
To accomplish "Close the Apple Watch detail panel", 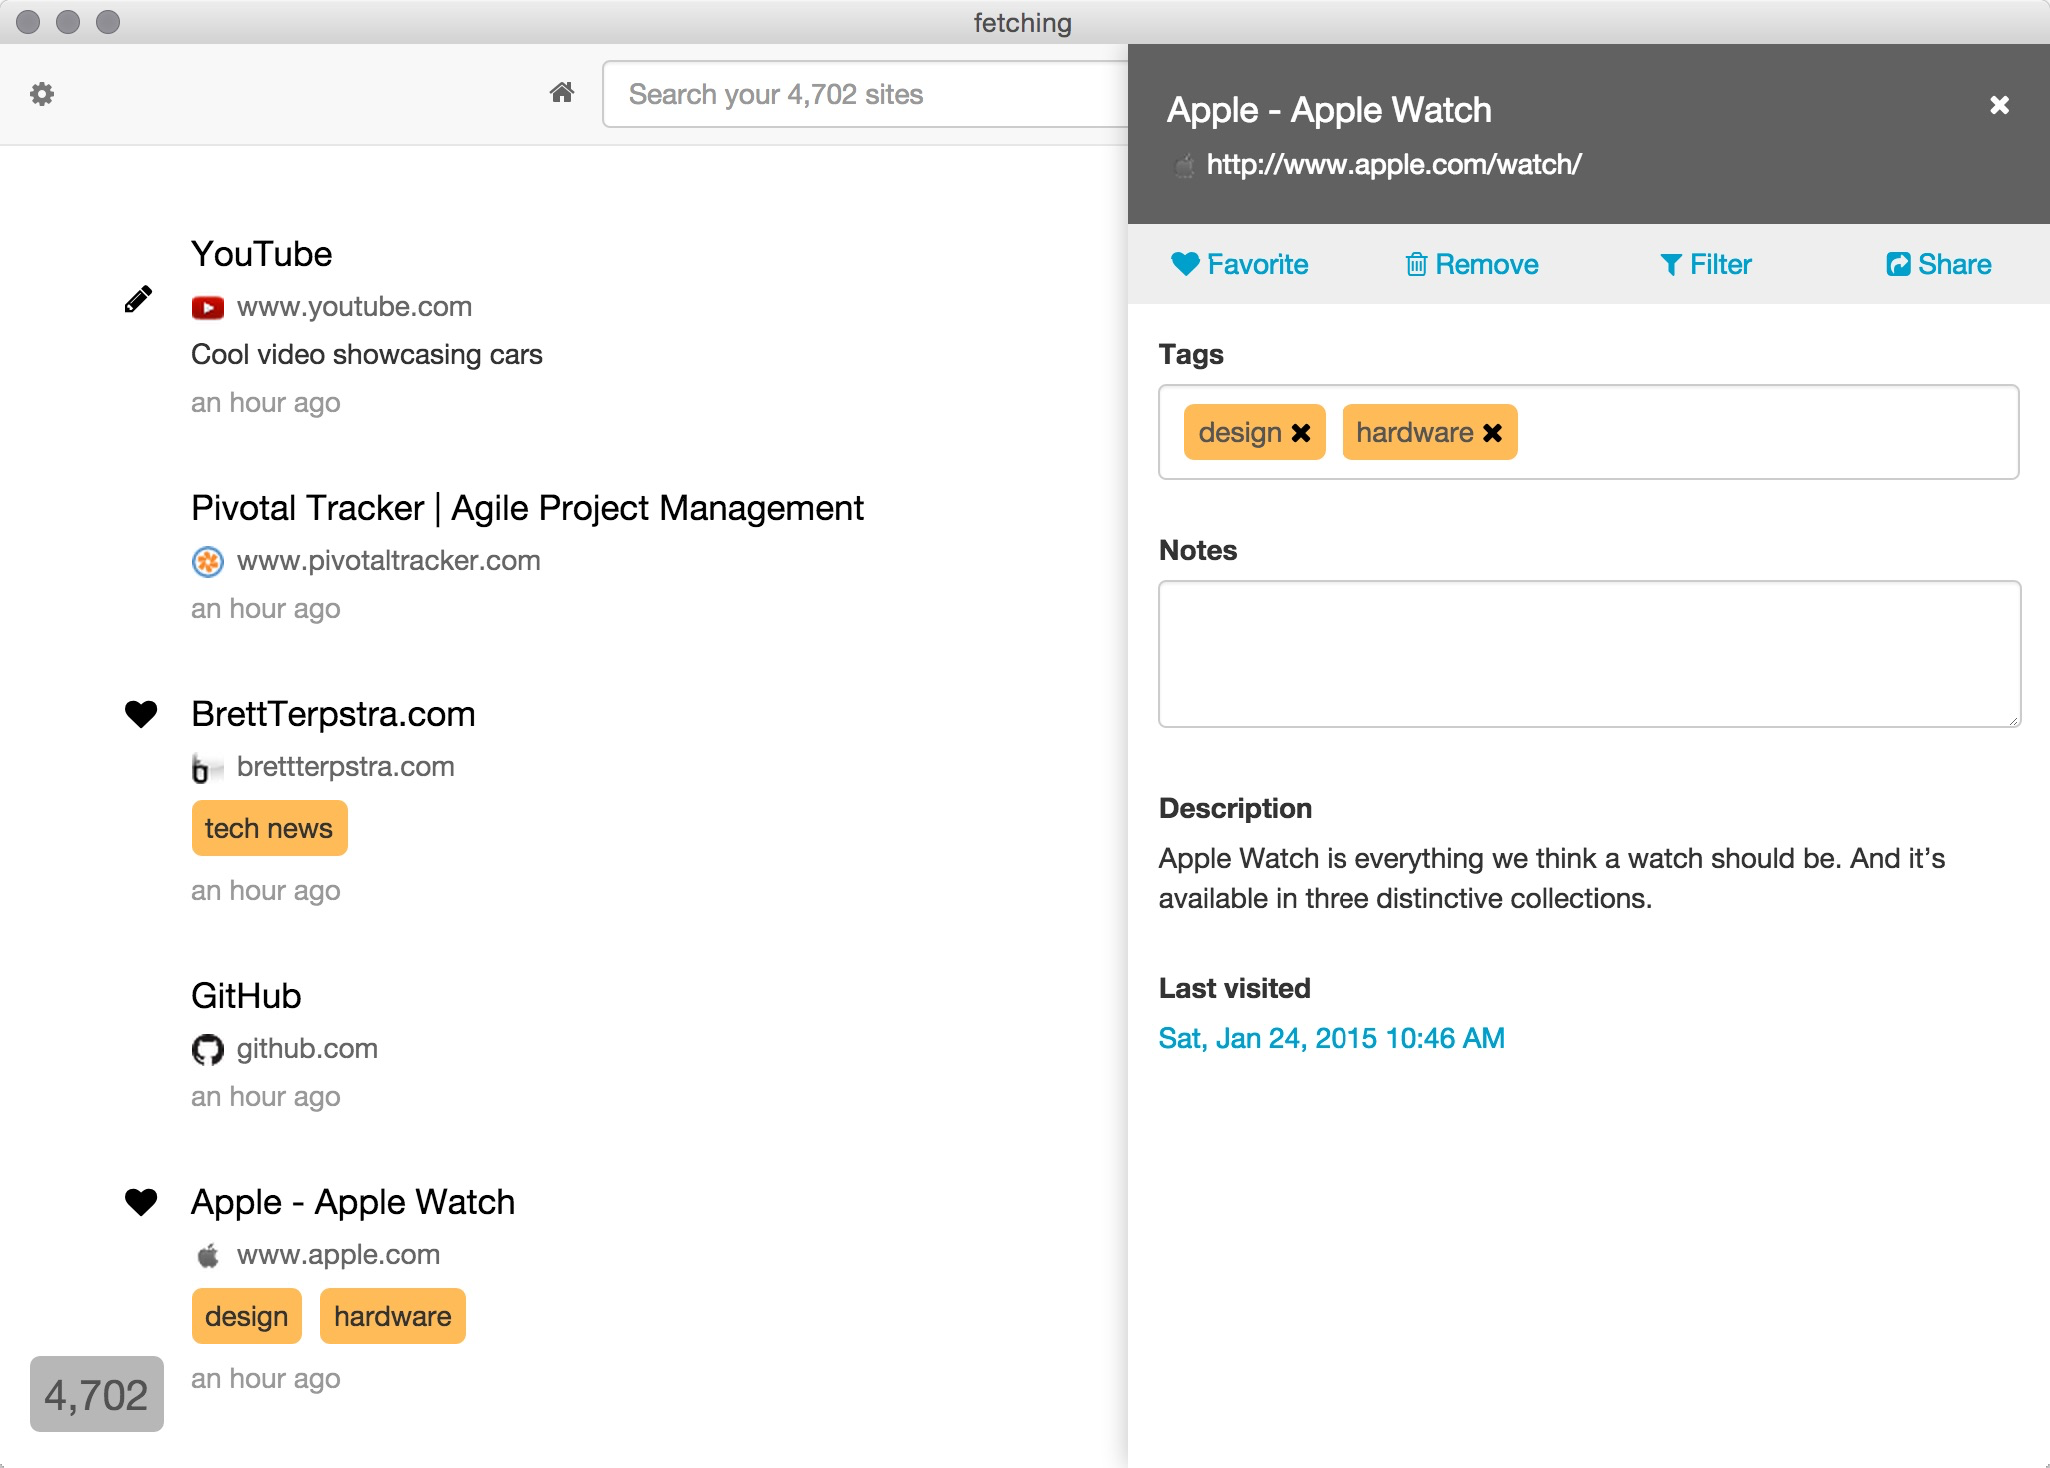I will pos(1999,105).
